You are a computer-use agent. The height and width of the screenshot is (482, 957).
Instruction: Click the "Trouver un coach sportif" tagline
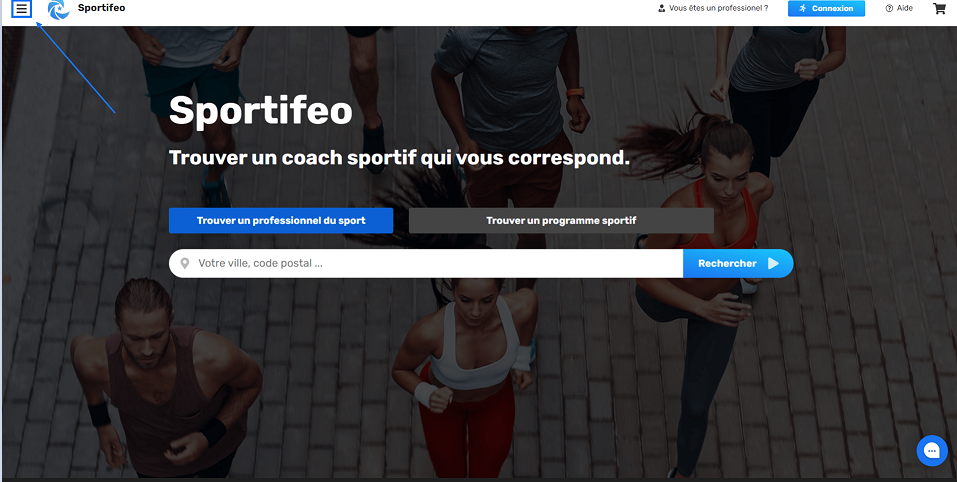pos(399,157)
